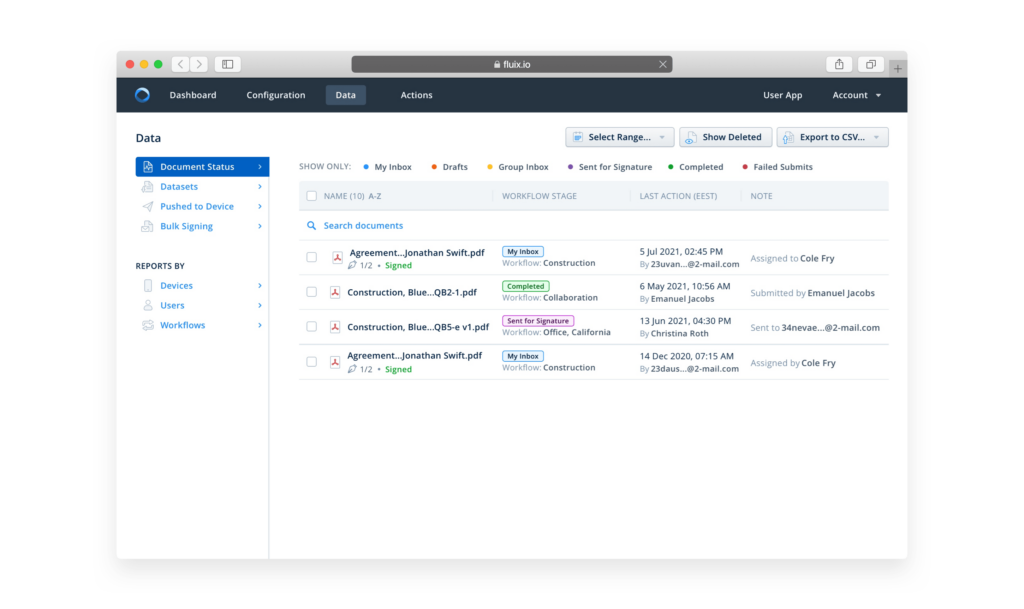Click the Pushed to Device paper-plane icon
The height and width of the screenshot is (609, 1024).
click(150, 206)
